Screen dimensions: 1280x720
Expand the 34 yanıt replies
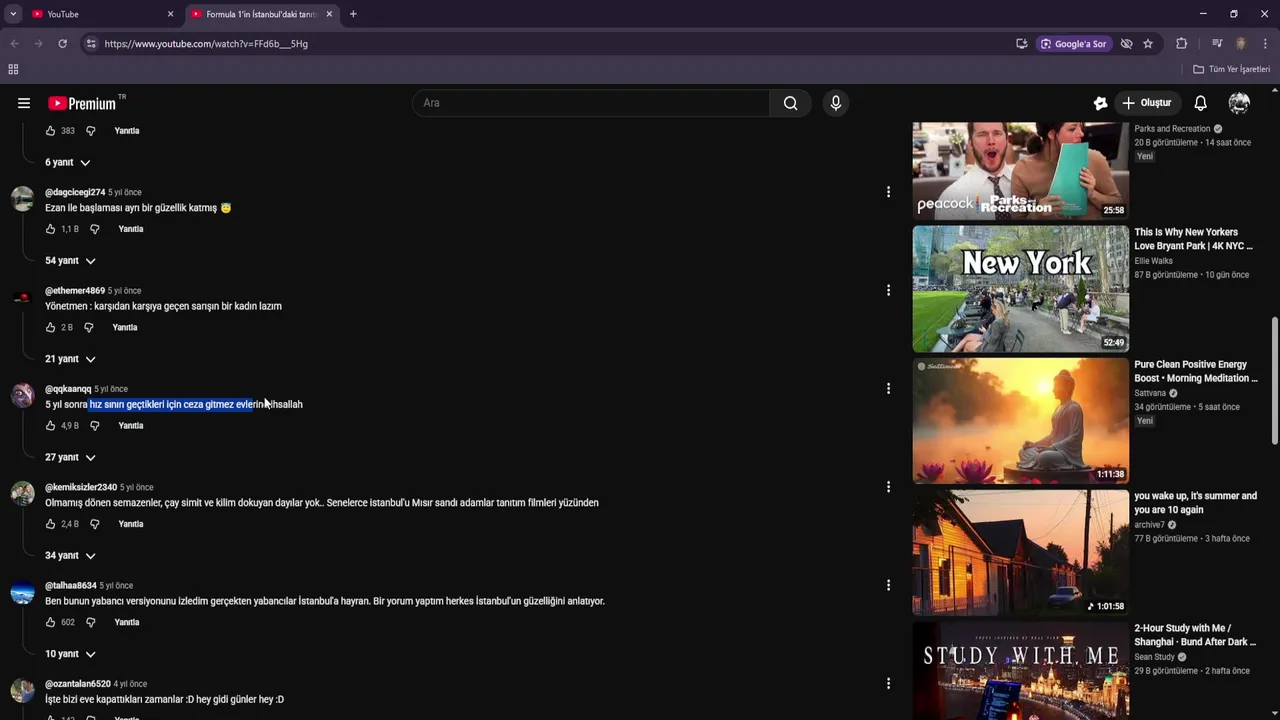point(70,555)
